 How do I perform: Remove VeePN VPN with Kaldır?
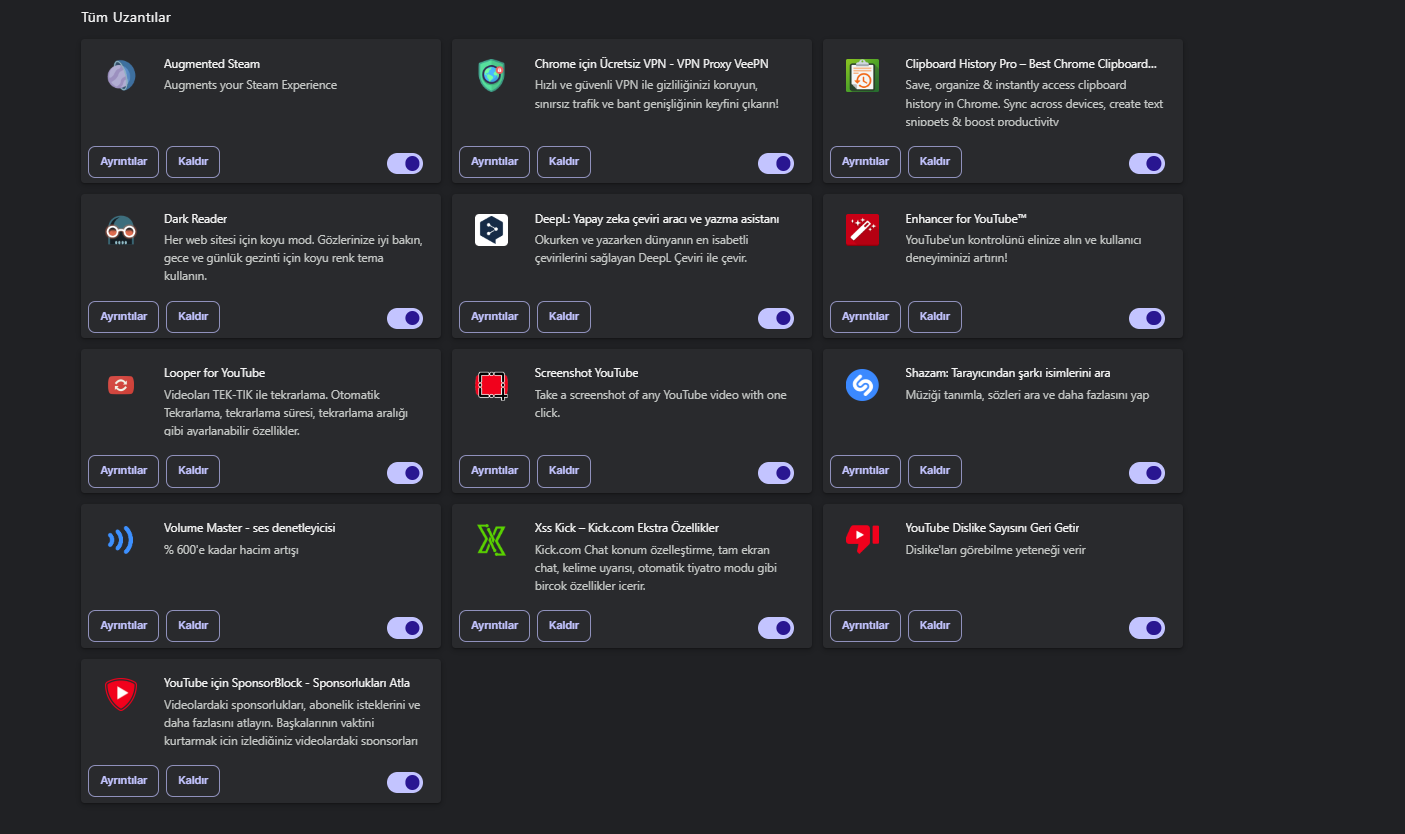(x=564, y=162)
